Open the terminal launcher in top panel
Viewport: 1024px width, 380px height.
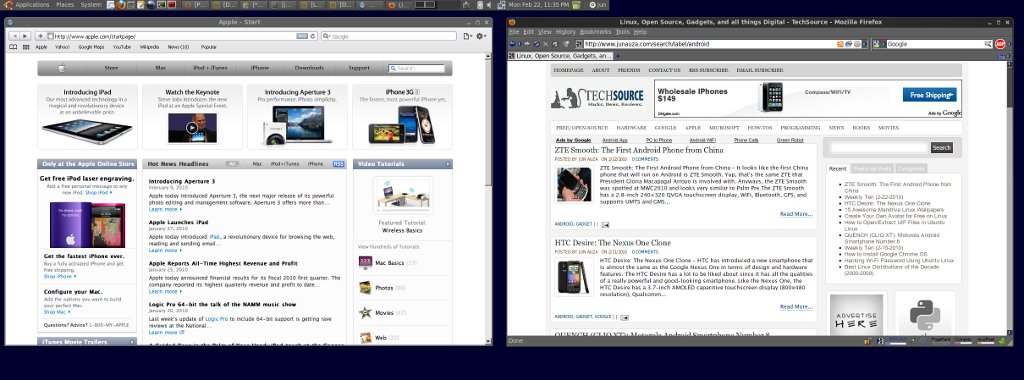coord(161,5)
